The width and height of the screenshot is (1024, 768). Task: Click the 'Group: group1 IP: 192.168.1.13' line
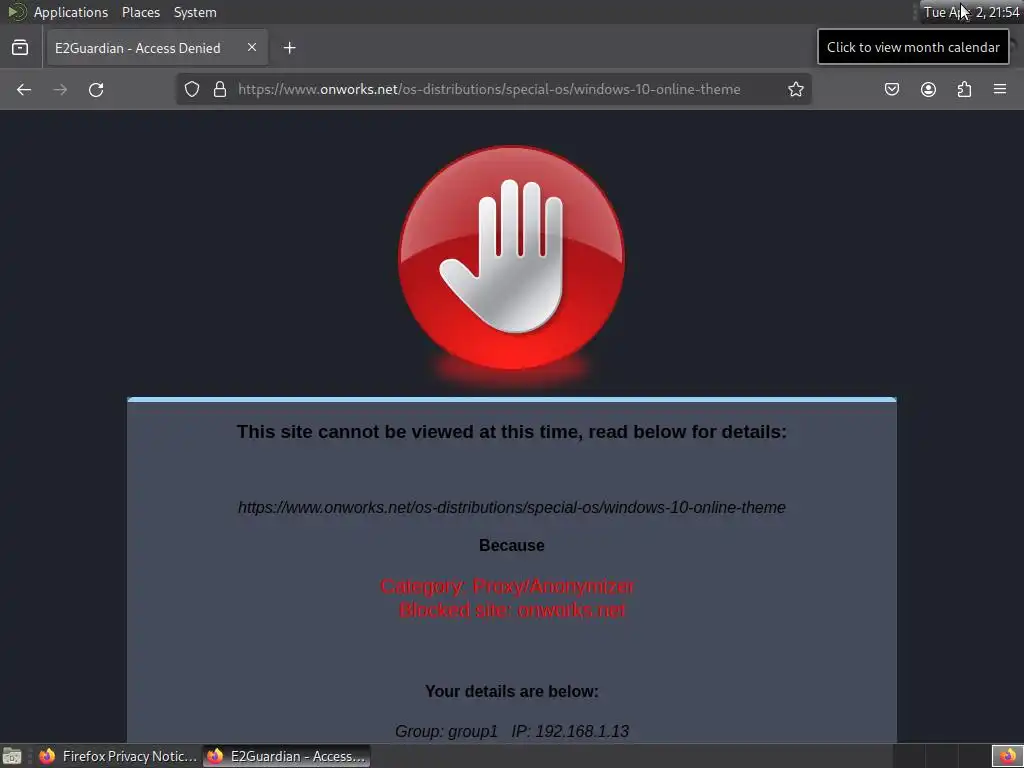[511, 731]
